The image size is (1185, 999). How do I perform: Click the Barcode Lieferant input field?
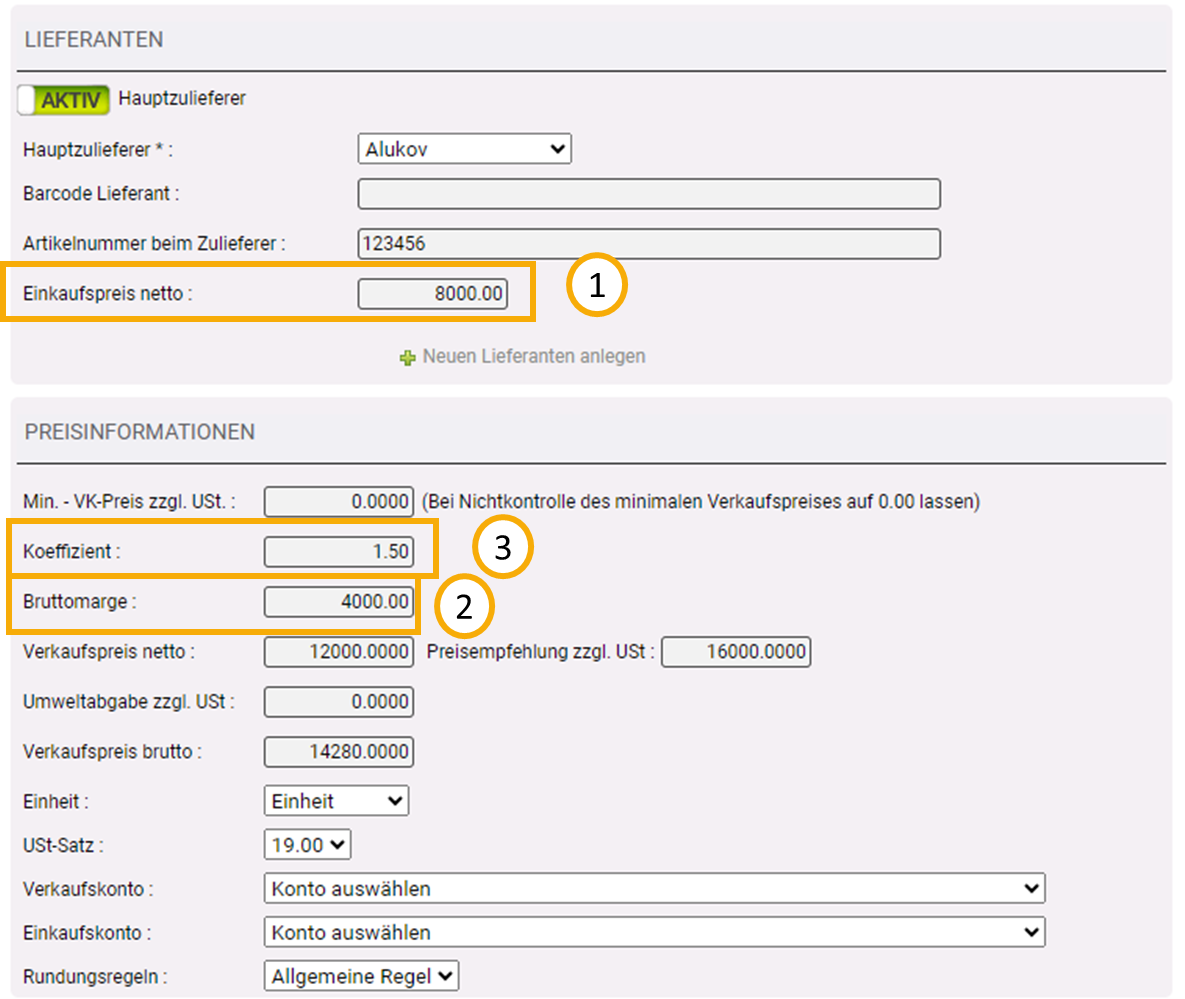pos(648,194)
